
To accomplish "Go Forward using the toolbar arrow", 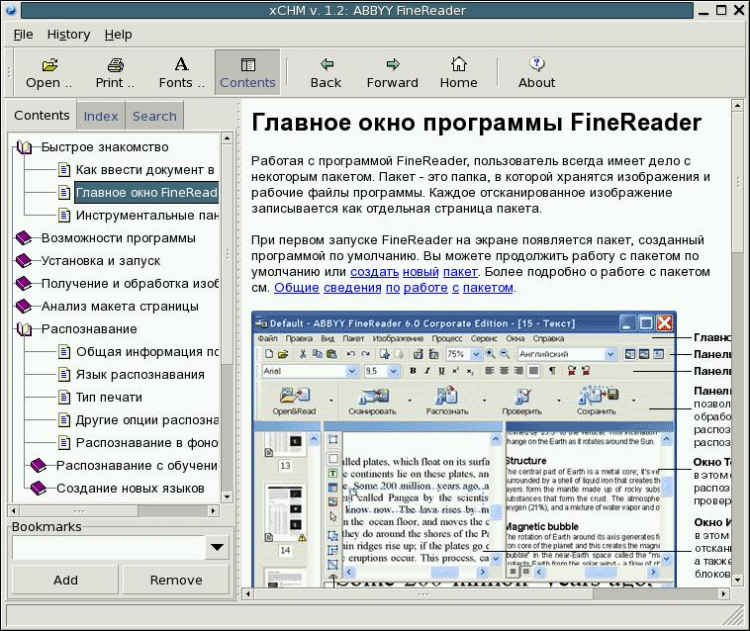I will coord(392,73).
